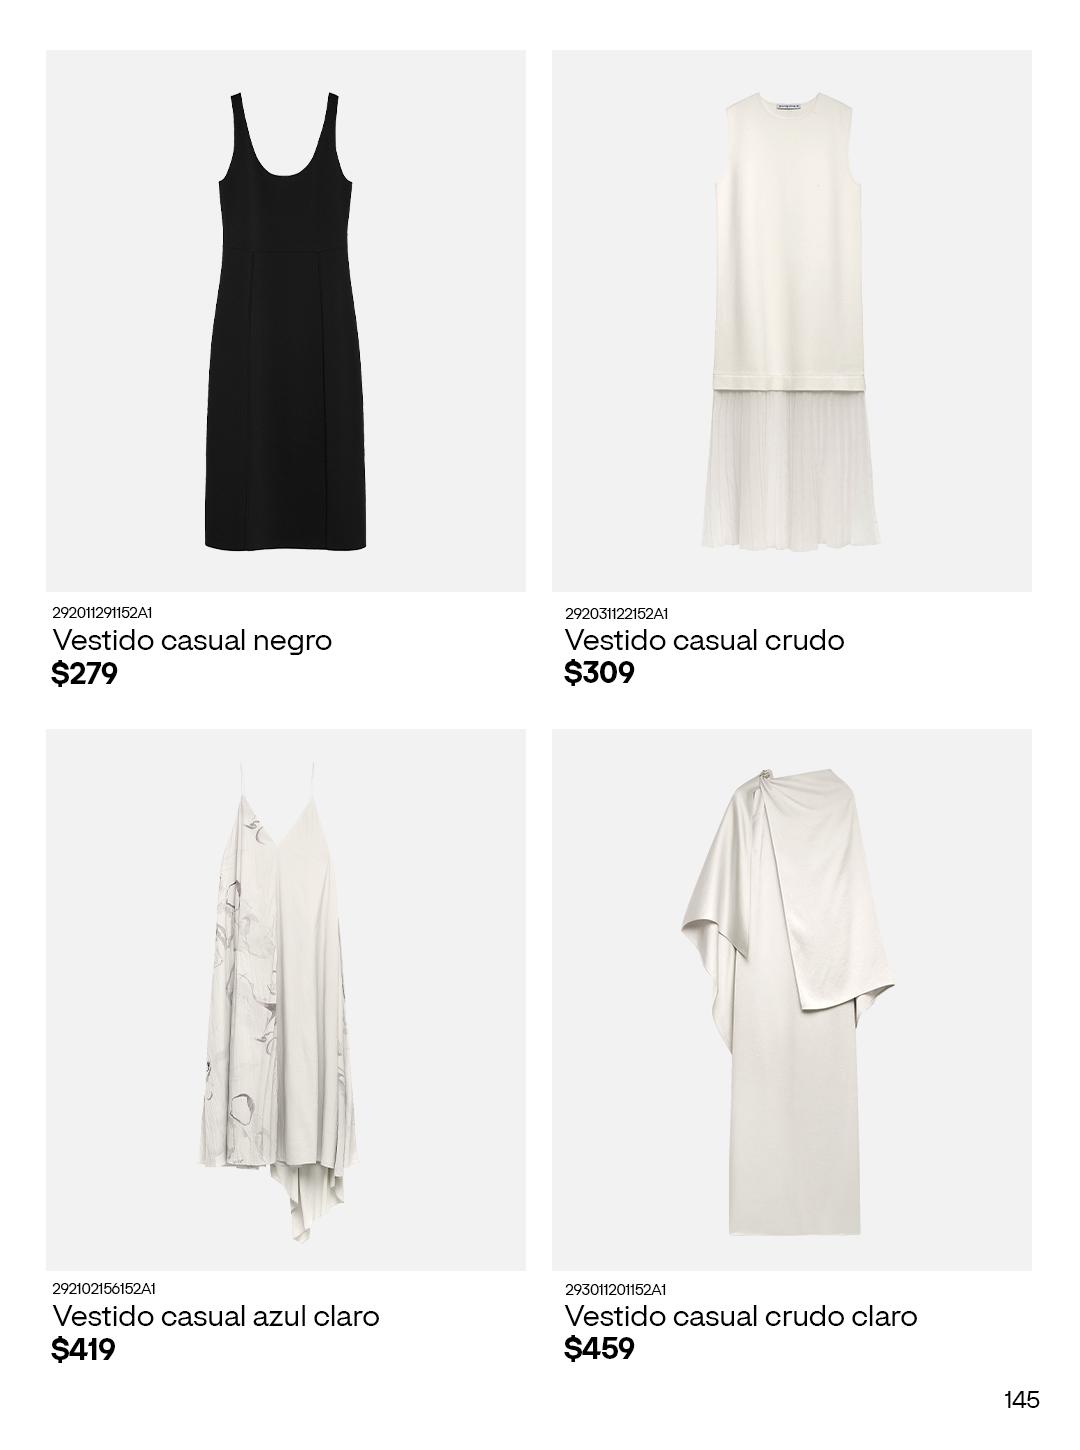Viewport: 1080px width, 1450px height.
Task: Select the $309 price label
Action: (x=599, y=673)
